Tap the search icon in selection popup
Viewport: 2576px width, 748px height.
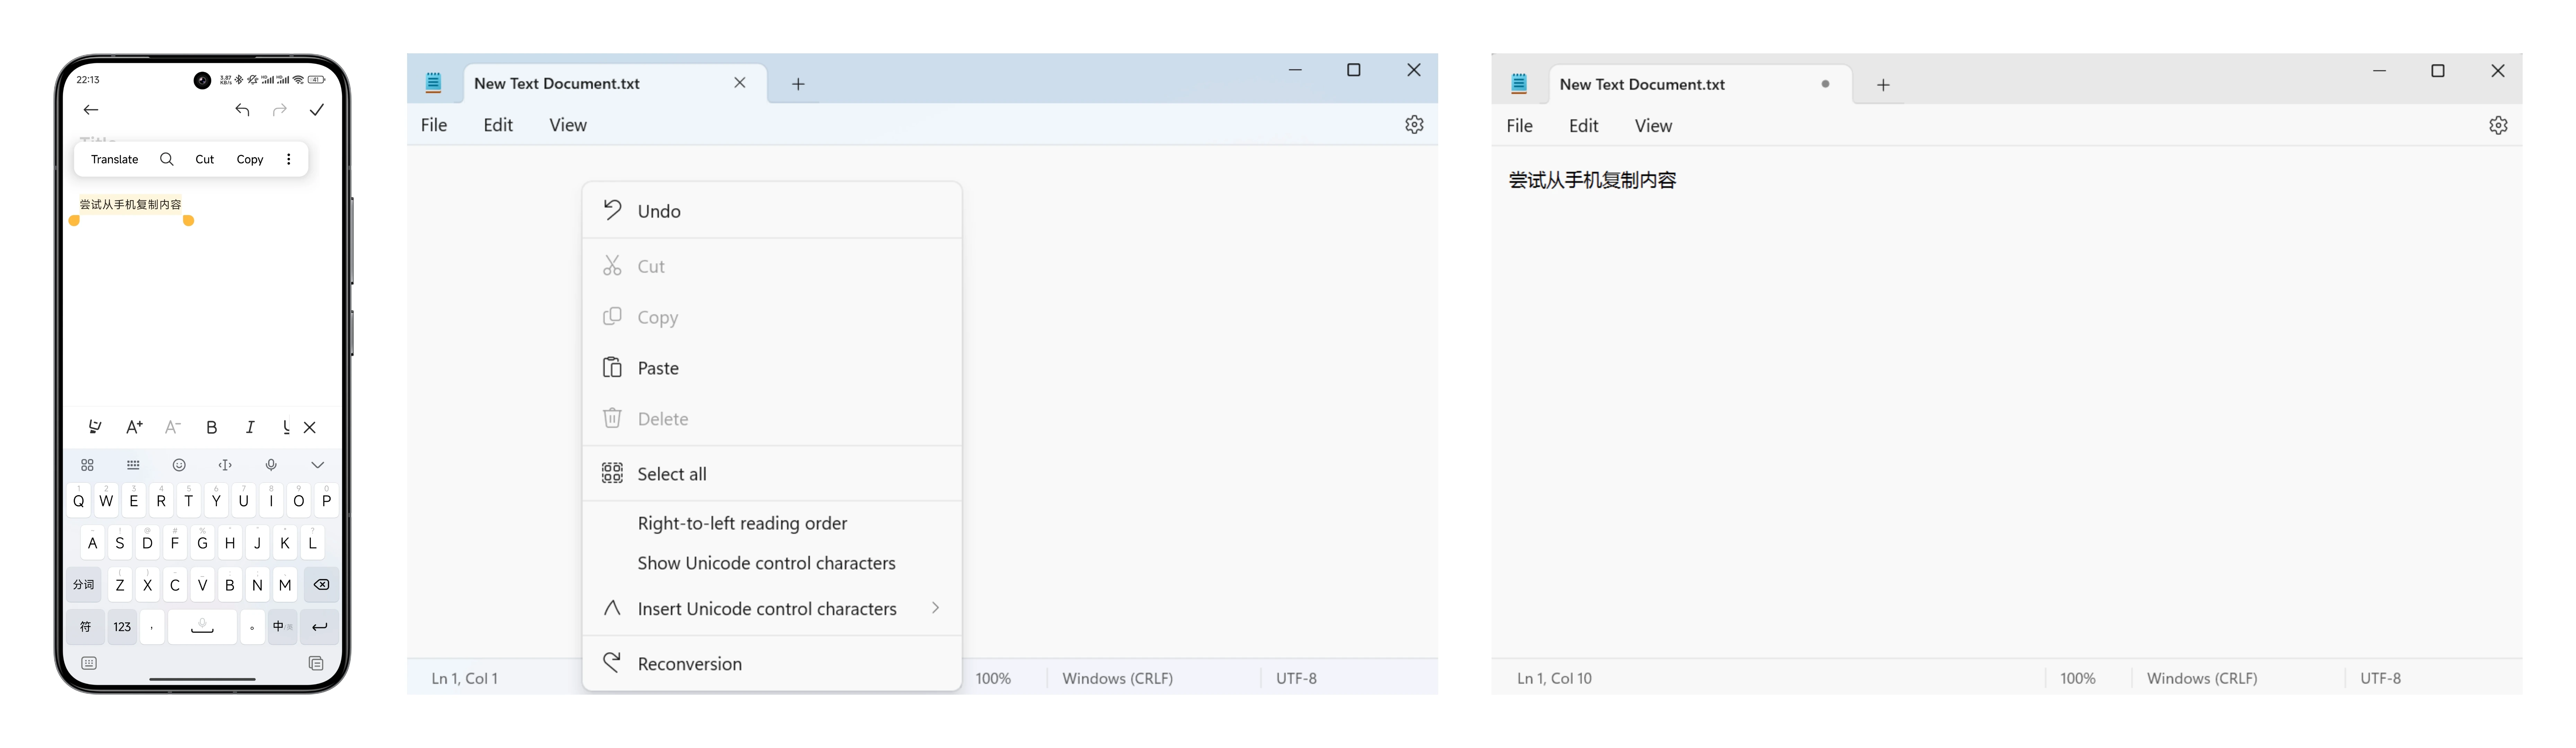(167, 159)
